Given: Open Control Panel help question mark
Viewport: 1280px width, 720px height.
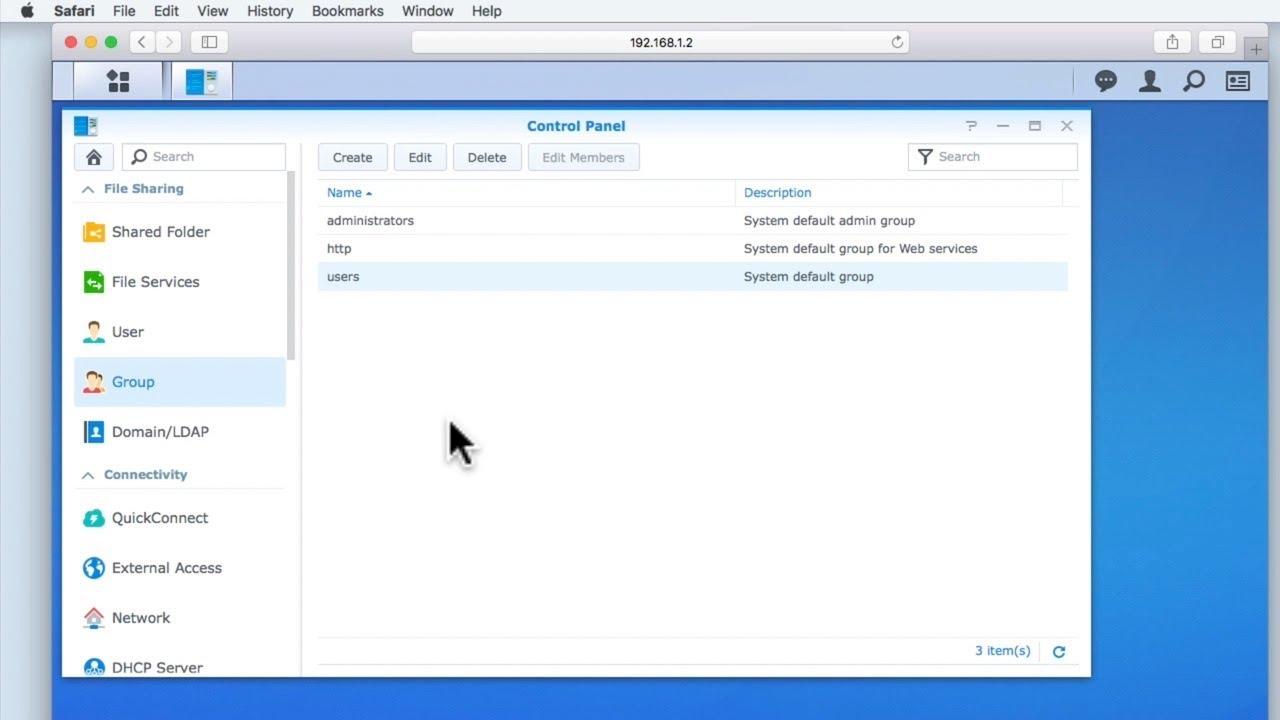Looking at the screenshot, I should pos(971,126).
